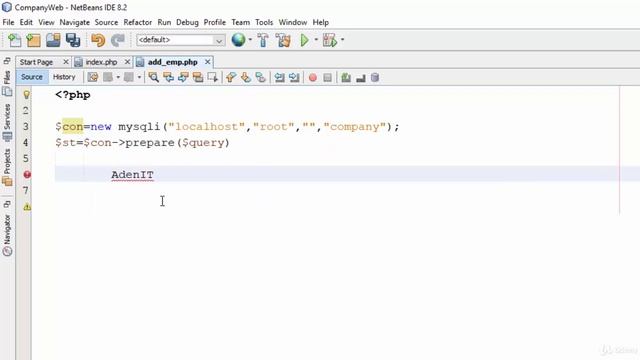Screen dimensions: 640x360
Task: Toggle Bookmark icon in editor toolbar
Action: coord(260,77)
